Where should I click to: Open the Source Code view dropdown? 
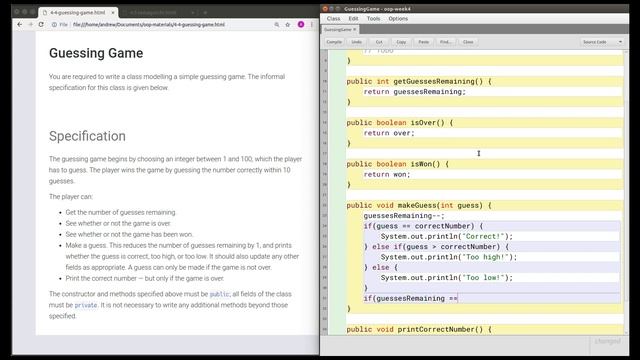coord(602,42)
